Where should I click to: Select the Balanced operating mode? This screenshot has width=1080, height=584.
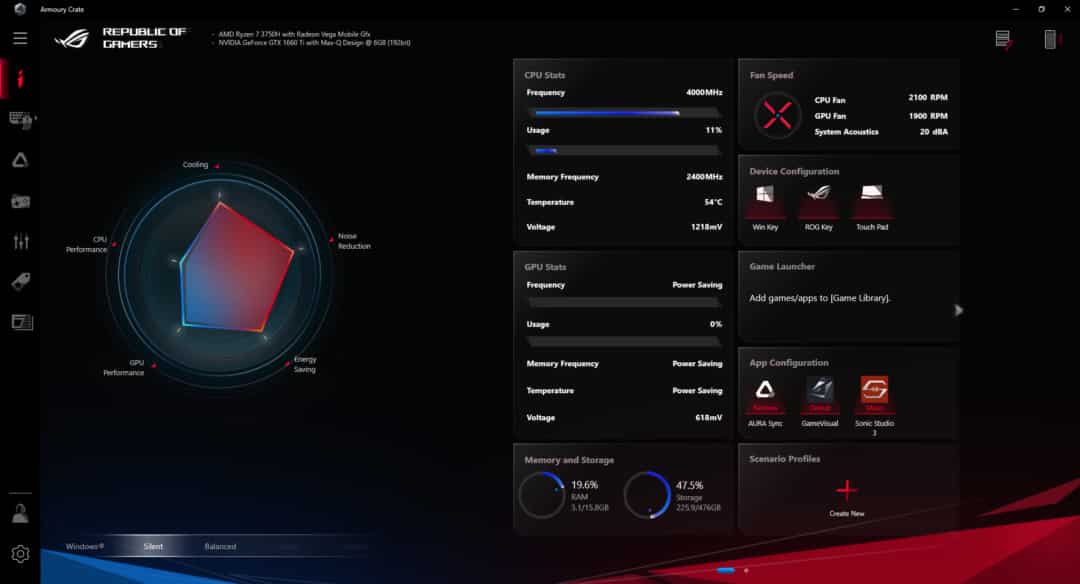pos(220,546)
